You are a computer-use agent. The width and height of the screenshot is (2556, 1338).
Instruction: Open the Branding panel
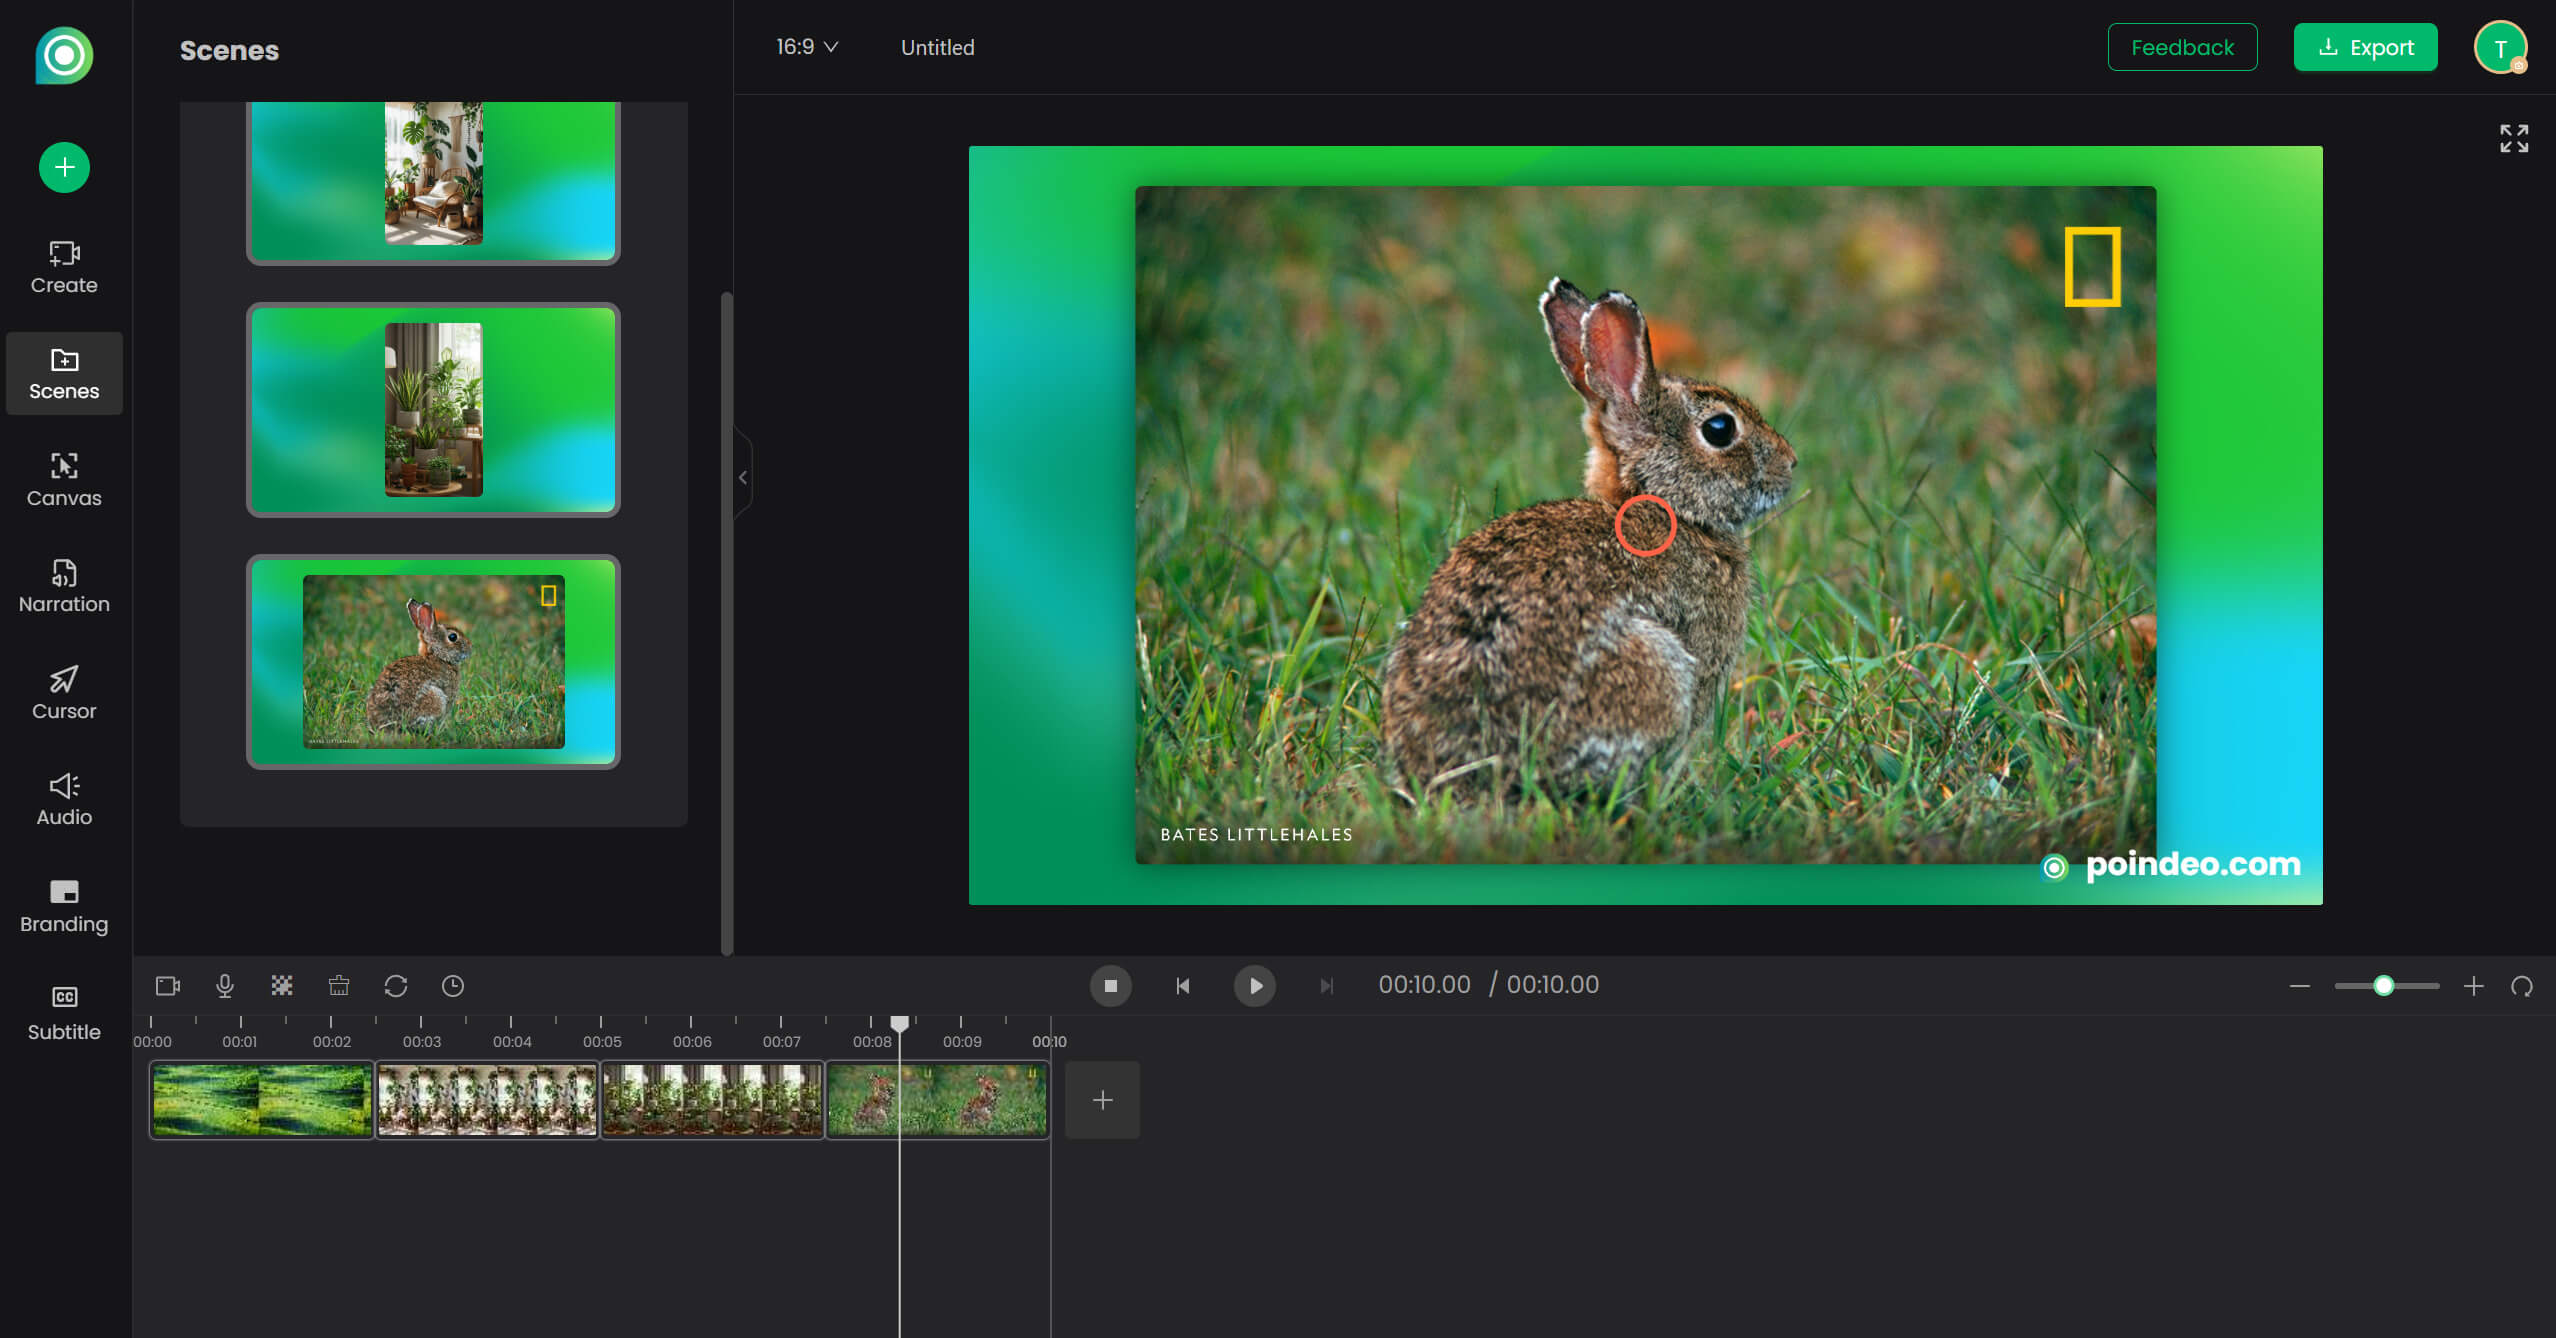[x=63, y=905]
